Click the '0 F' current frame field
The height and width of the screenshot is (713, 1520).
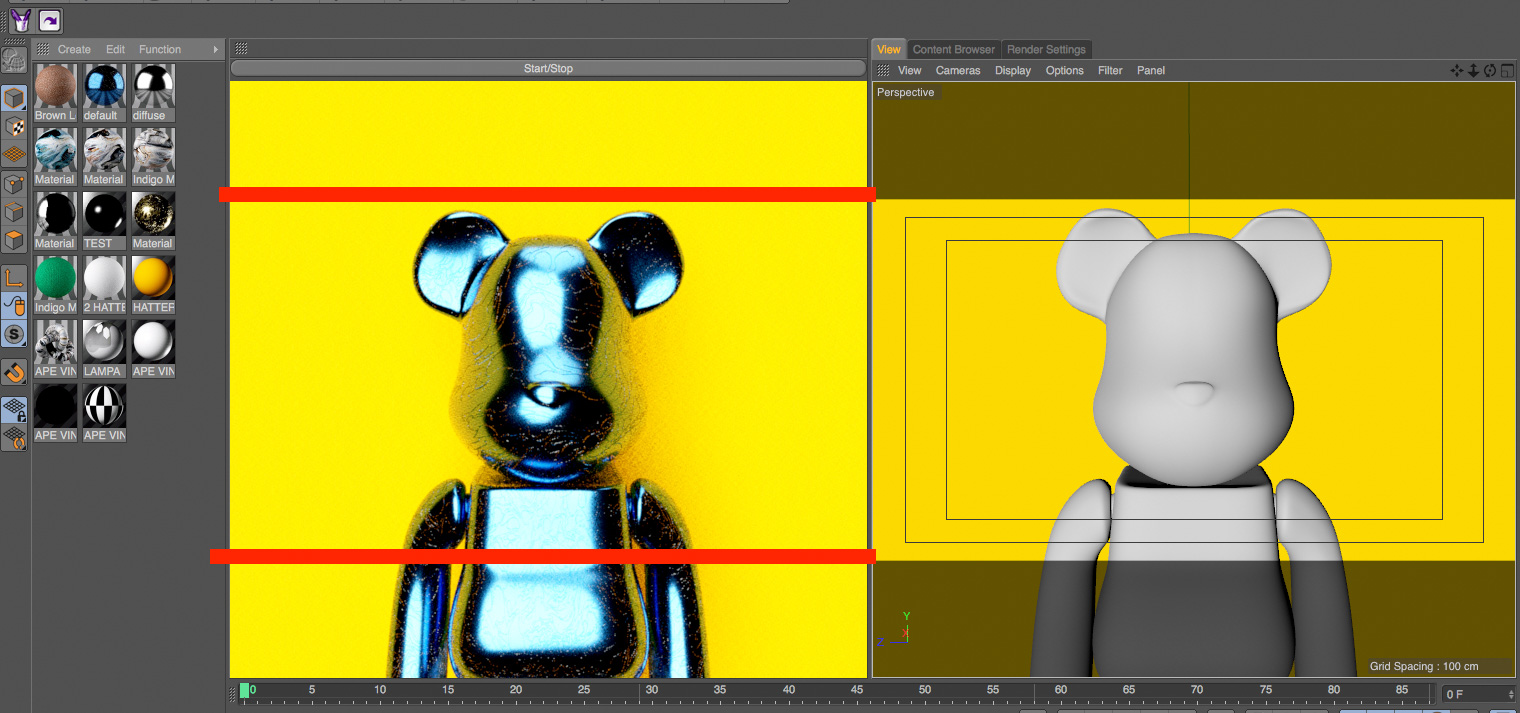[1473, 694]
